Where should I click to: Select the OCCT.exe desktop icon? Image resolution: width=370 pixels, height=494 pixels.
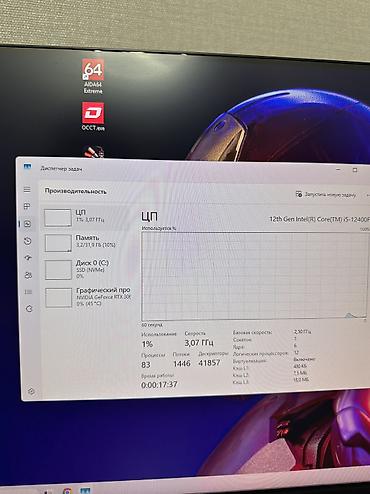(x=93, y=116)
